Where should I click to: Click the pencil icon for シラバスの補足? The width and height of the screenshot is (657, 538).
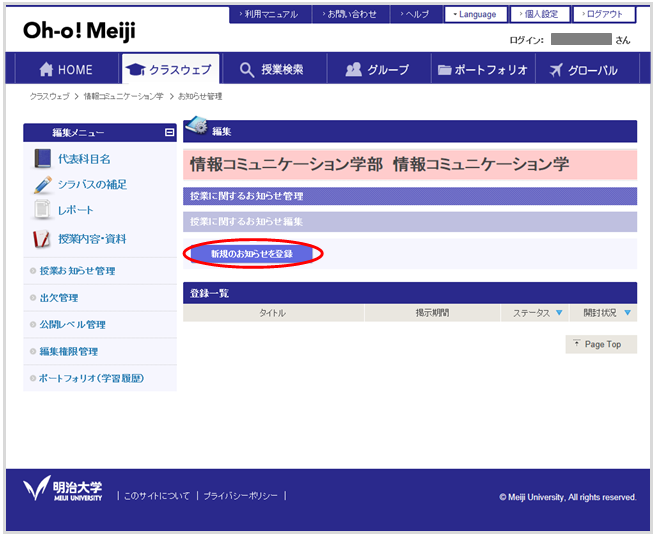(x=42, y=185)
